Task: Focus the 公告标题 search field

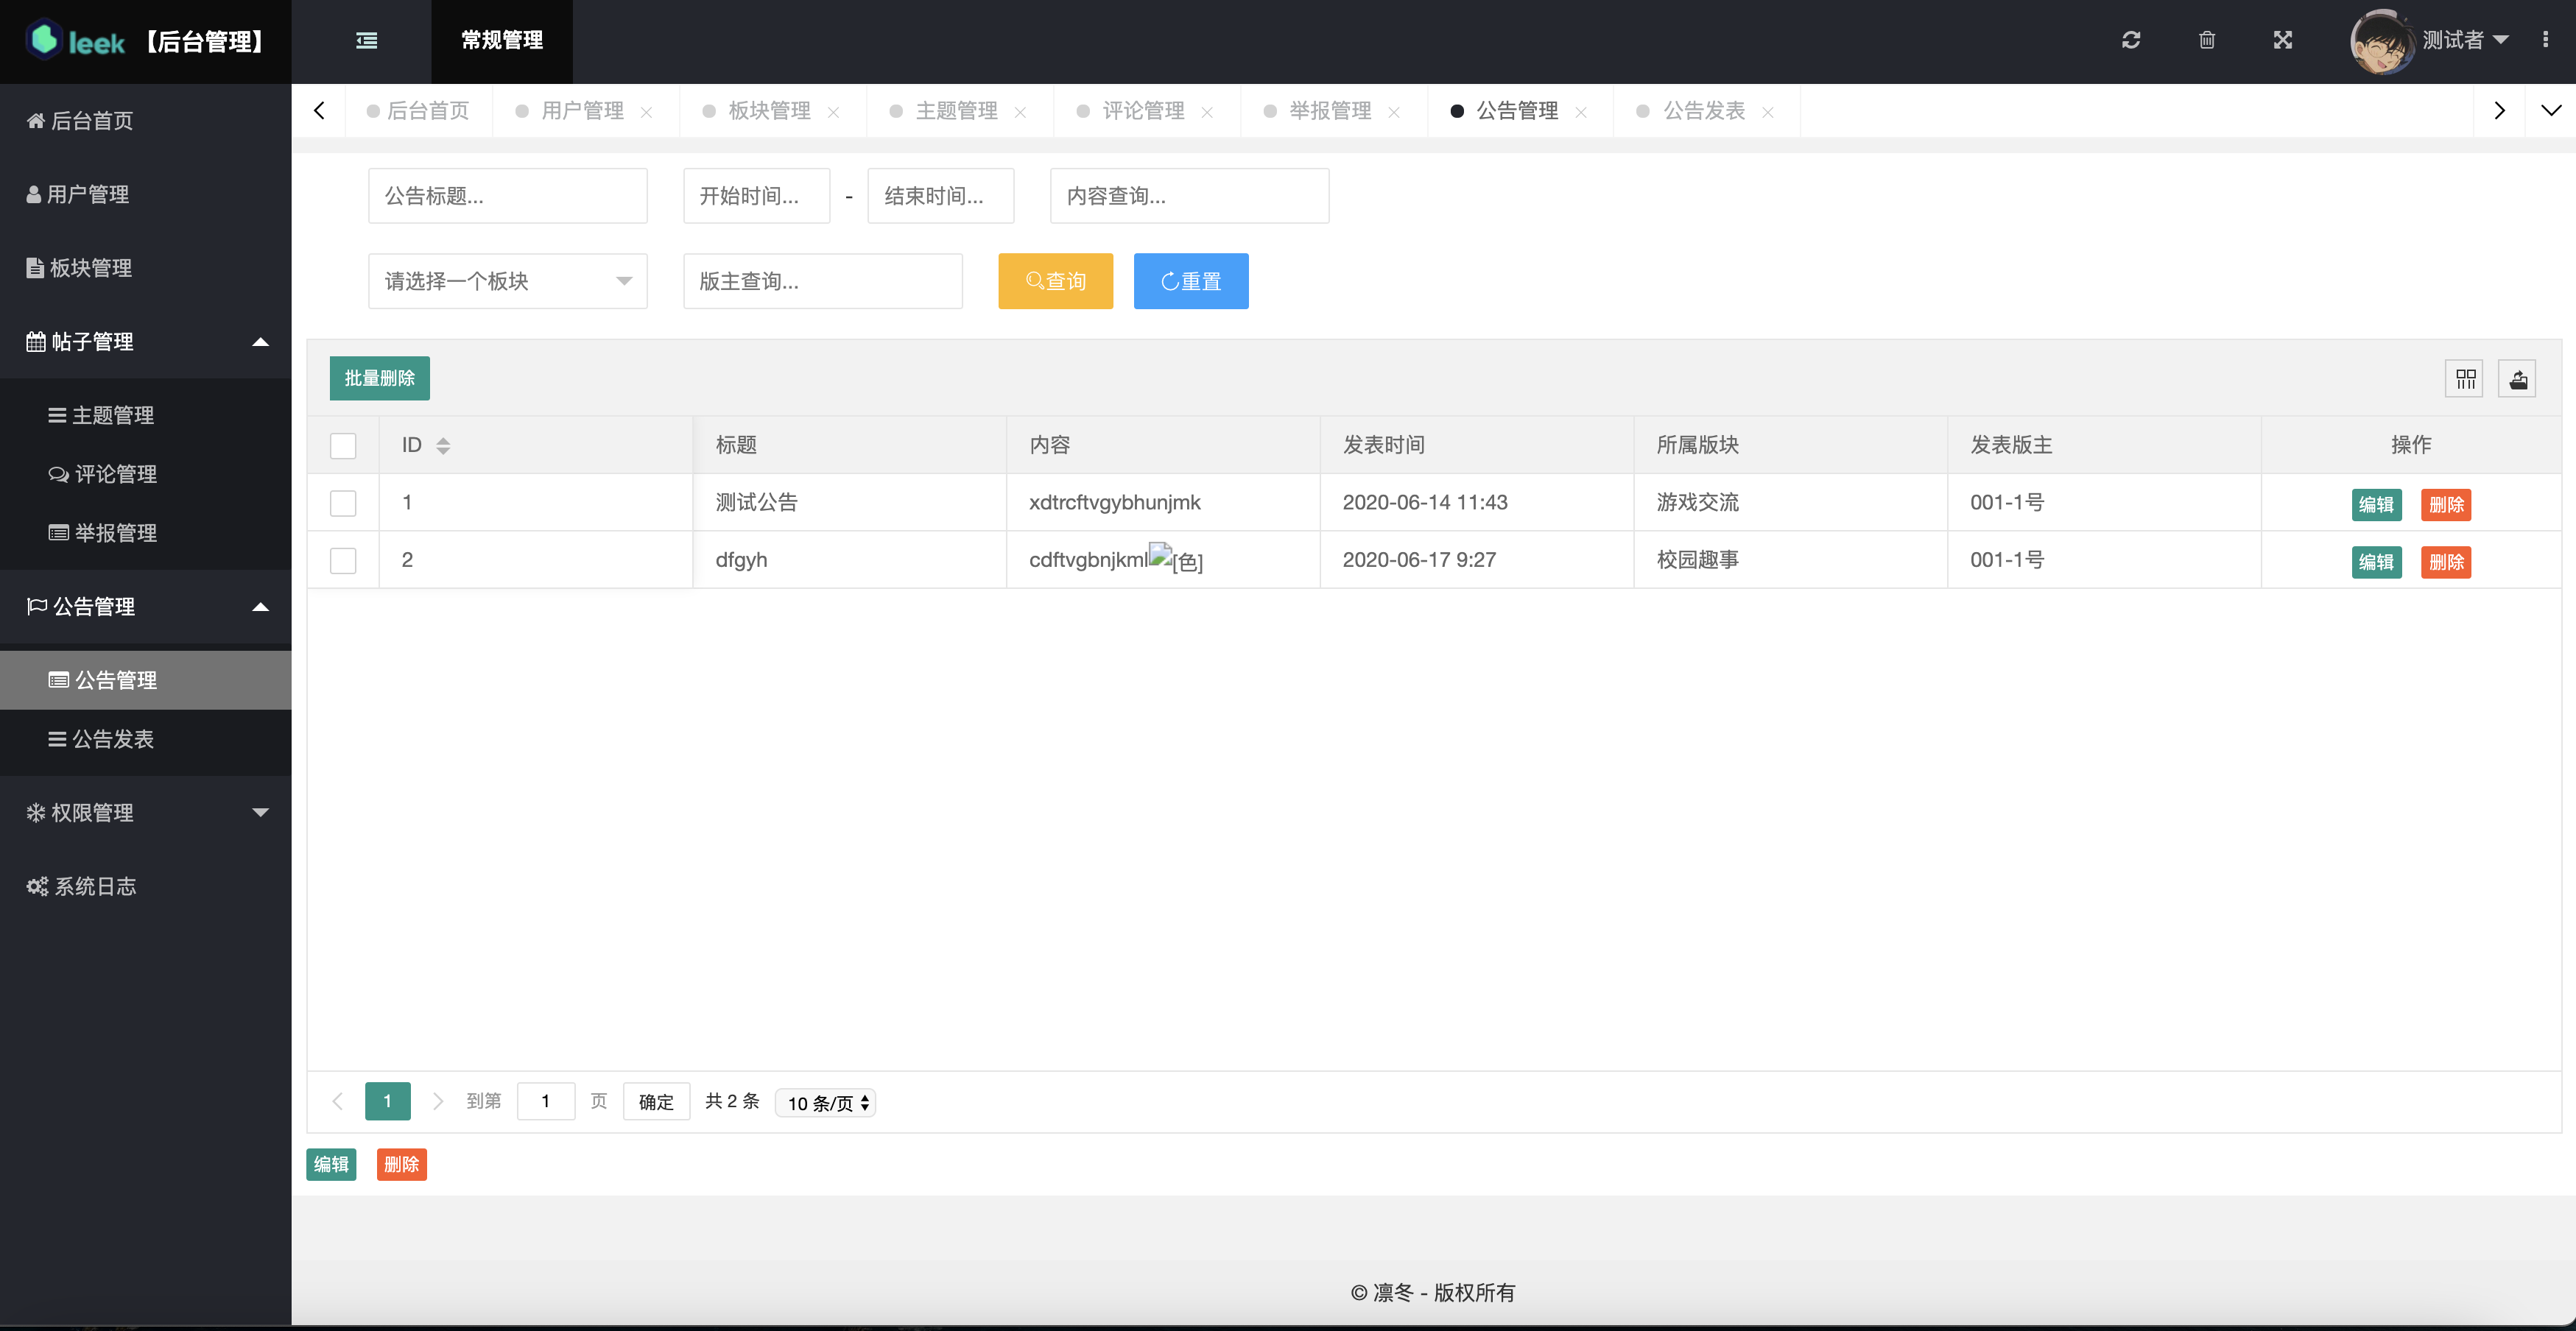Action: 508,196
